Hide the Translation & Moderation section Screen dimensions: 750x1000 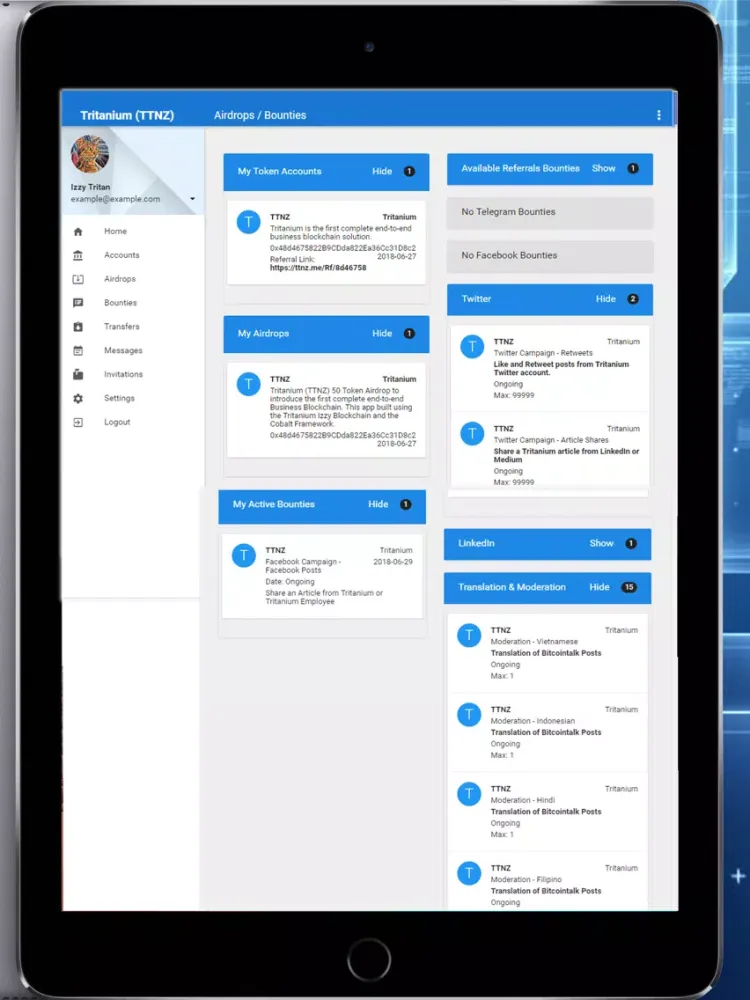tap(599, 587)
